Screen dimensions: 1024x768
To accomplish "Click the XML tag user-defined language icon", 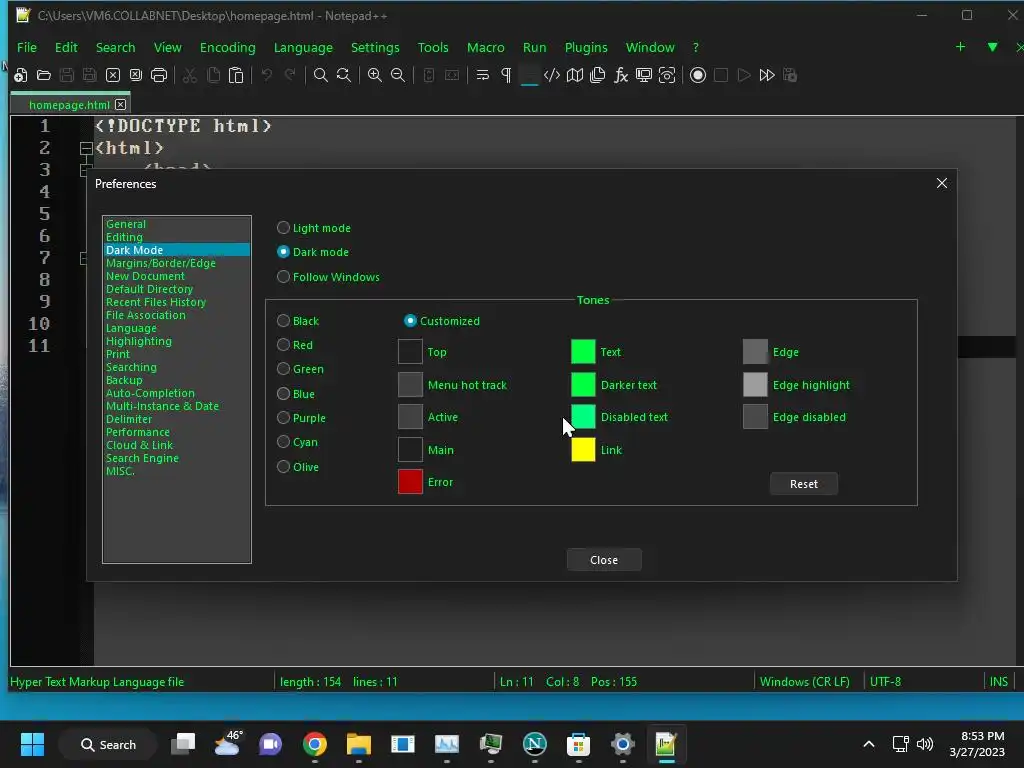I will pyautogui.click(x=552, y=75).
